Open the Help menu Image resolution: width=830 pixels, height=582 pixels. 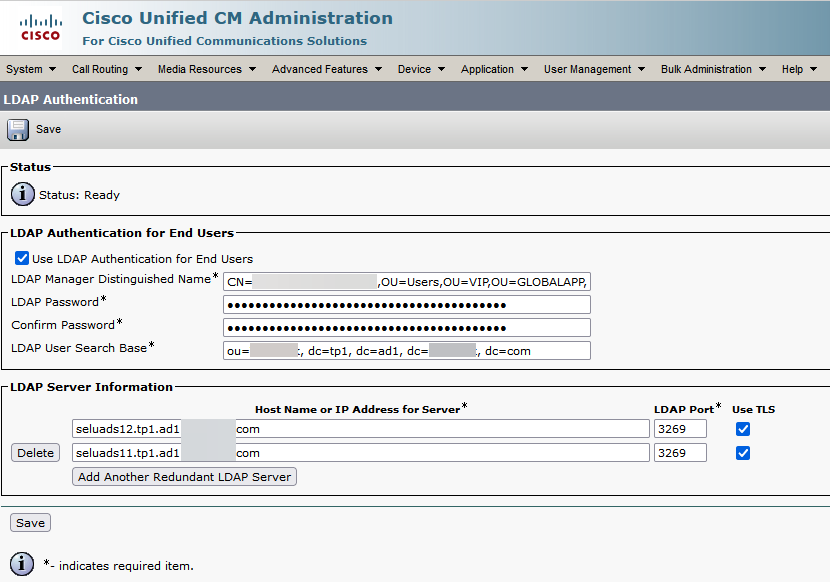[x=799, y=69]
